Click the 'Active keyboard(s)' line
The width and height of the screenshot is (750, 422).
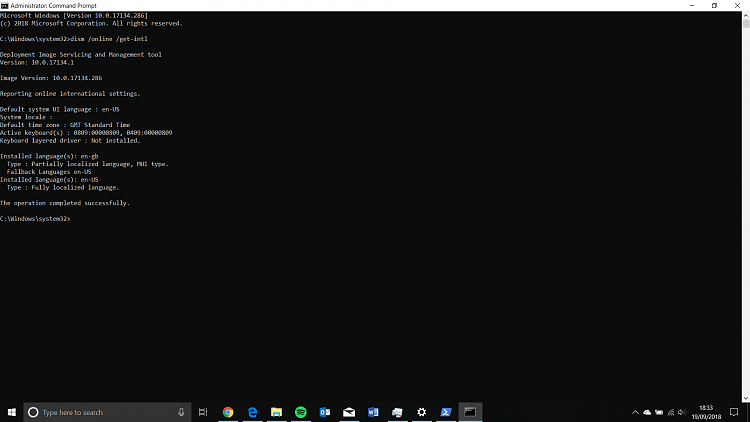pos(86,133)
